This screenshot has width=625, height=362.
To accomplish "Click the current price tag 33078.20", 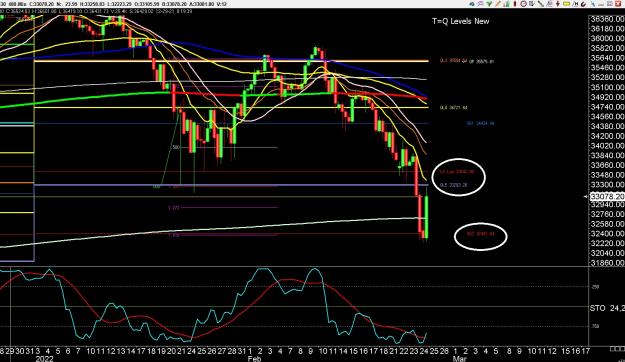I will (607, 197).
